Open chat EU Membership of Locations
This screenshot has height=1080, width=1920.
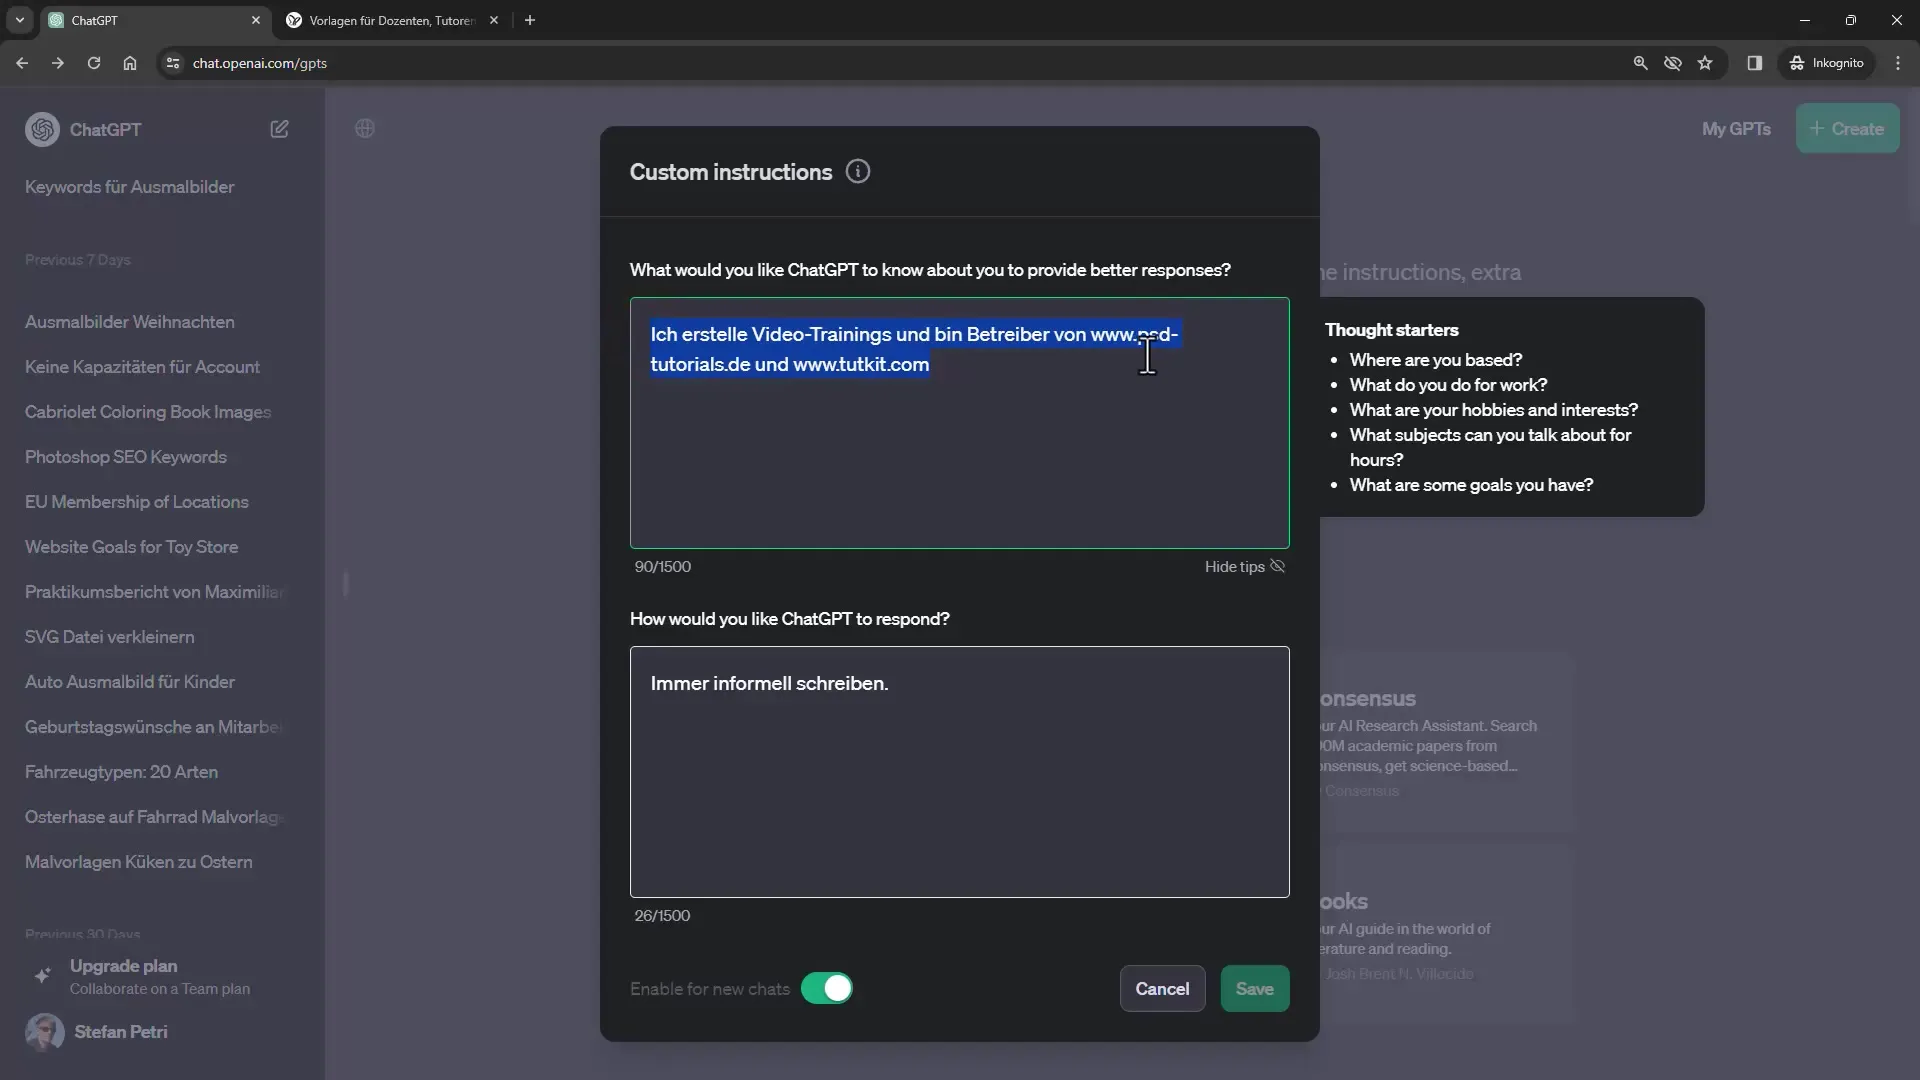click(x=137, y=502)
